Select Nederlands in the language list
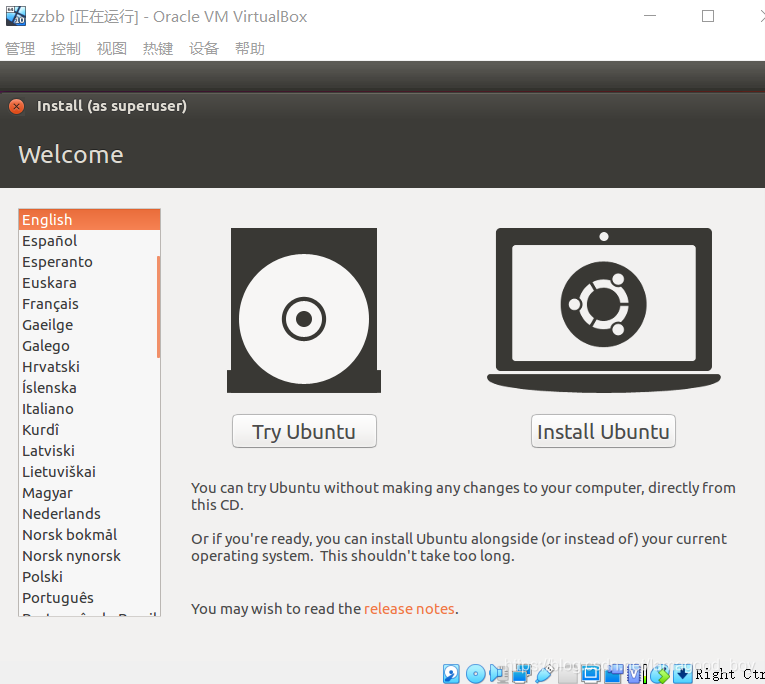This screenshot has width=765, height=684. [x=89, y=513]
